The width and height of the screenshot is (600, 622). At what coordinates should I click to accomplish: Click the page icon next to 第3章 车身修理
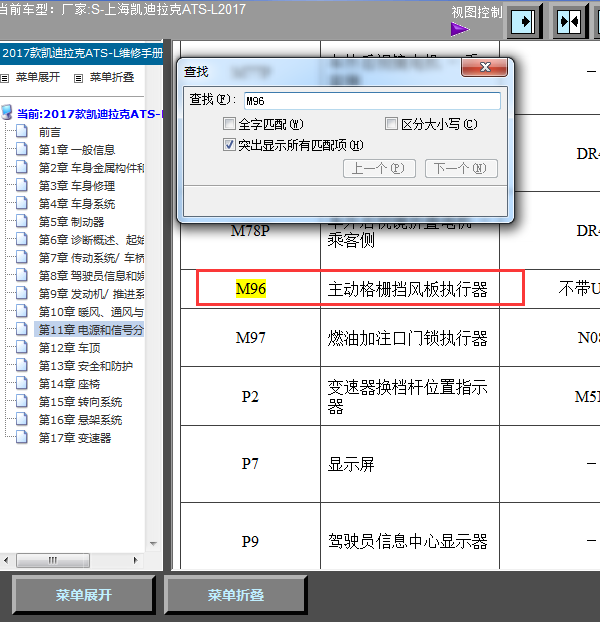21,185
